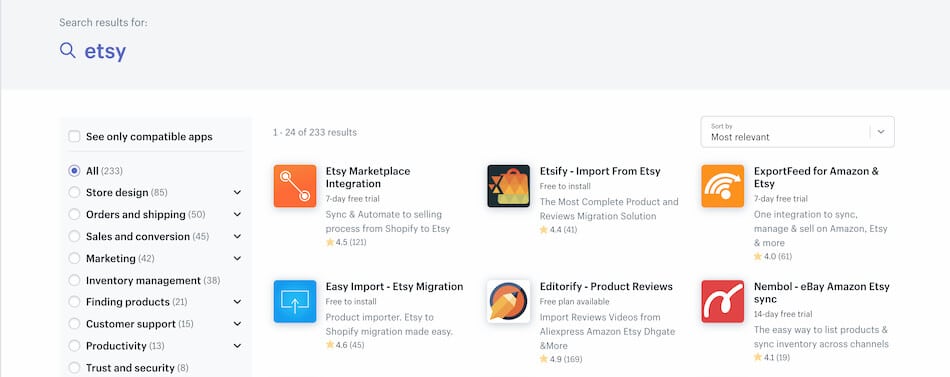The image size is (950, 377).
Task: Expand Store design category chevron
Action: coord(238,193)
